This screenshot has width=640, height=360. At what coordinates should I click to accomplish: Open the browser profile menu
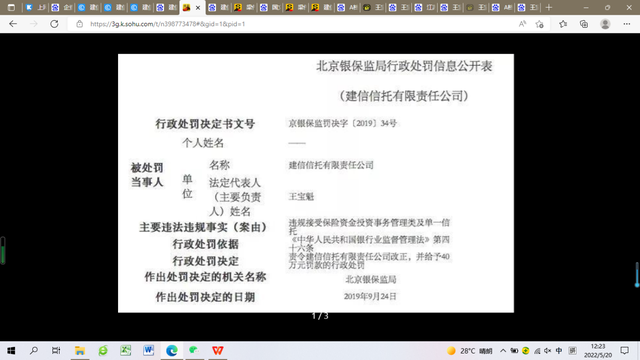(x=605, y=24)
